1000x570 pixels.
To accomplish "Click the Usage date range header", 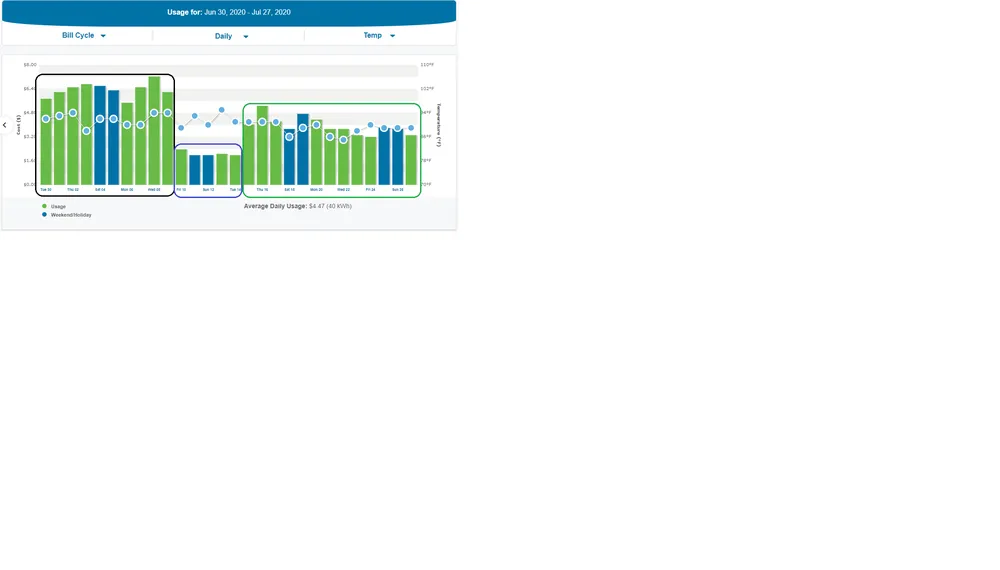I will click(x=228, y=12).
